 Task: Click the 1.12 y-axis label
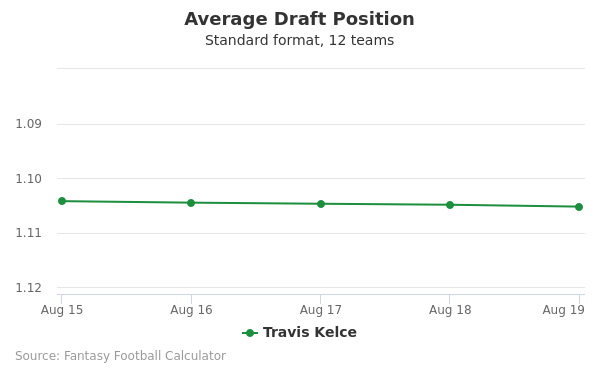click(28, 288)
